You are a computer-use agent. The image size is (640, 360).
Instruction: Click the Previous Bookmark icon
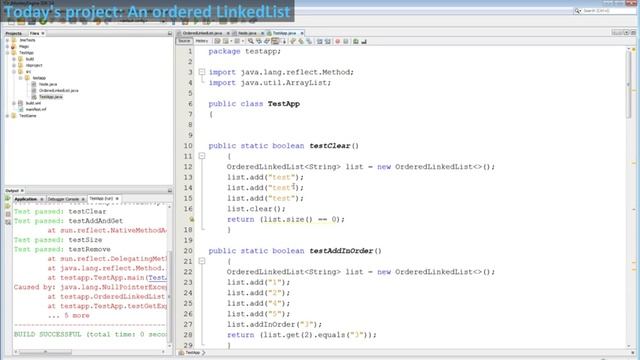pos(293,41)
